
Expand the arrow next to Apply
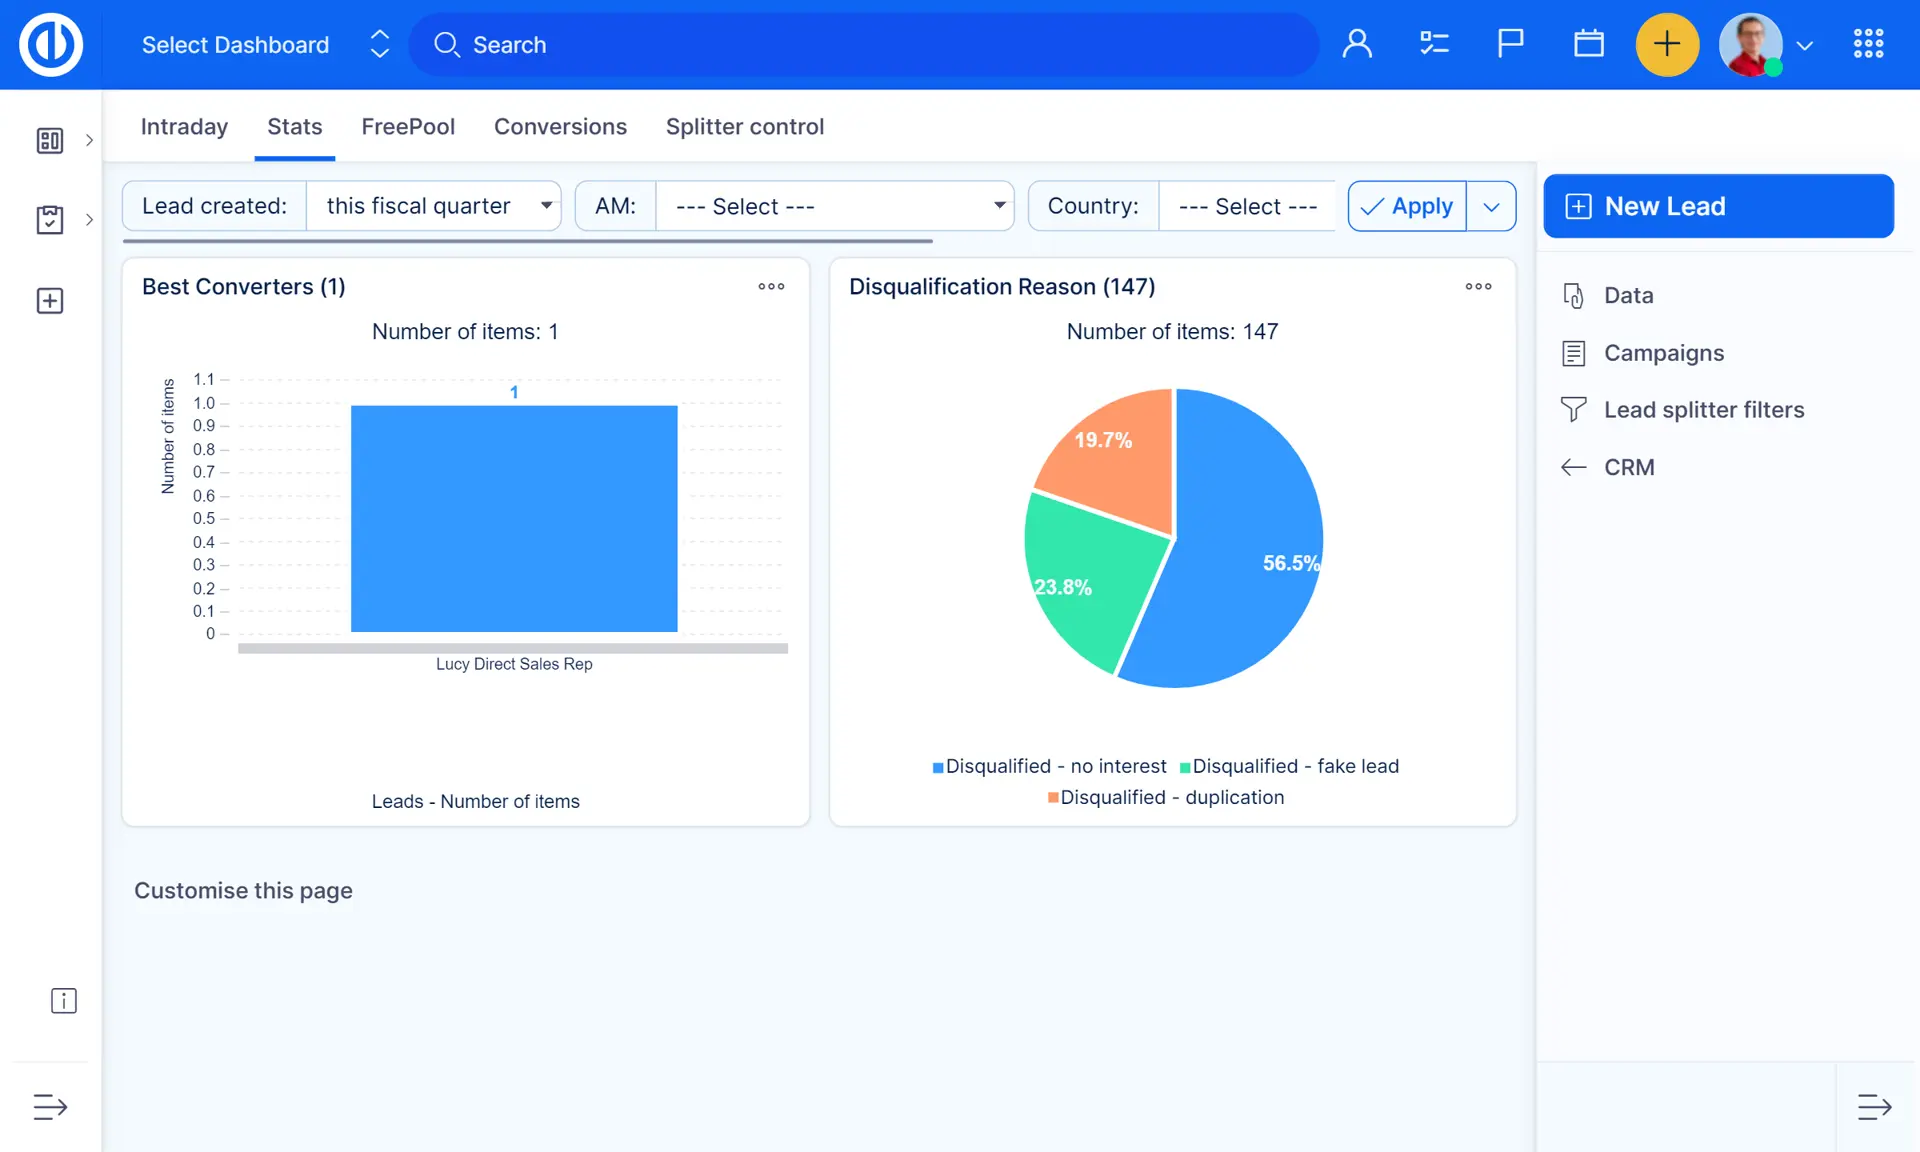coord(1491,206)
